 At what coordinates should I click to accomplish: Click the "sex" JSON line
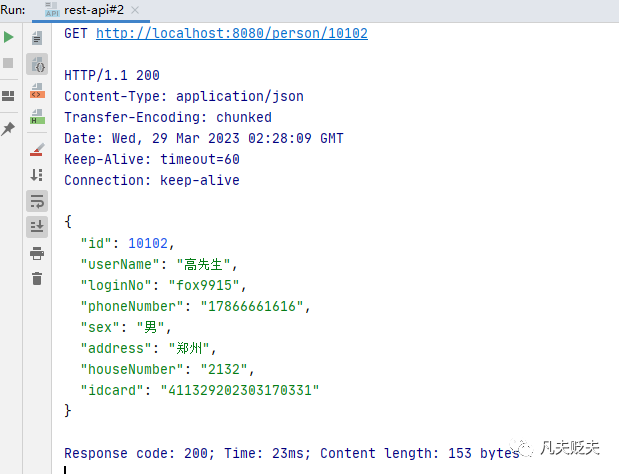126,328
